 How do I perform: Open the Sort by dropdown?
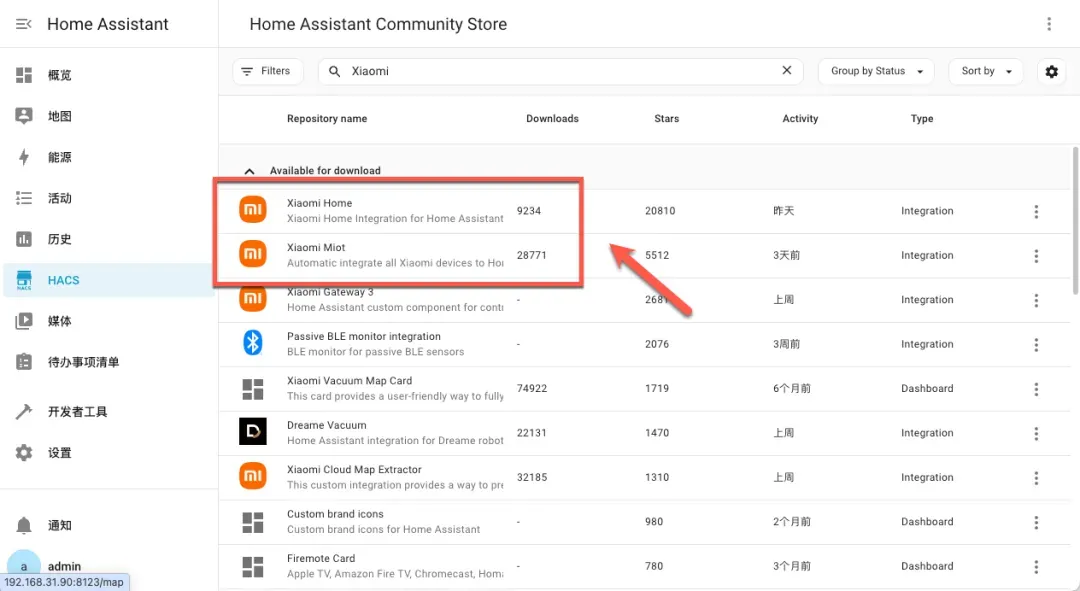pyautogui.click(x=986, y=72)
